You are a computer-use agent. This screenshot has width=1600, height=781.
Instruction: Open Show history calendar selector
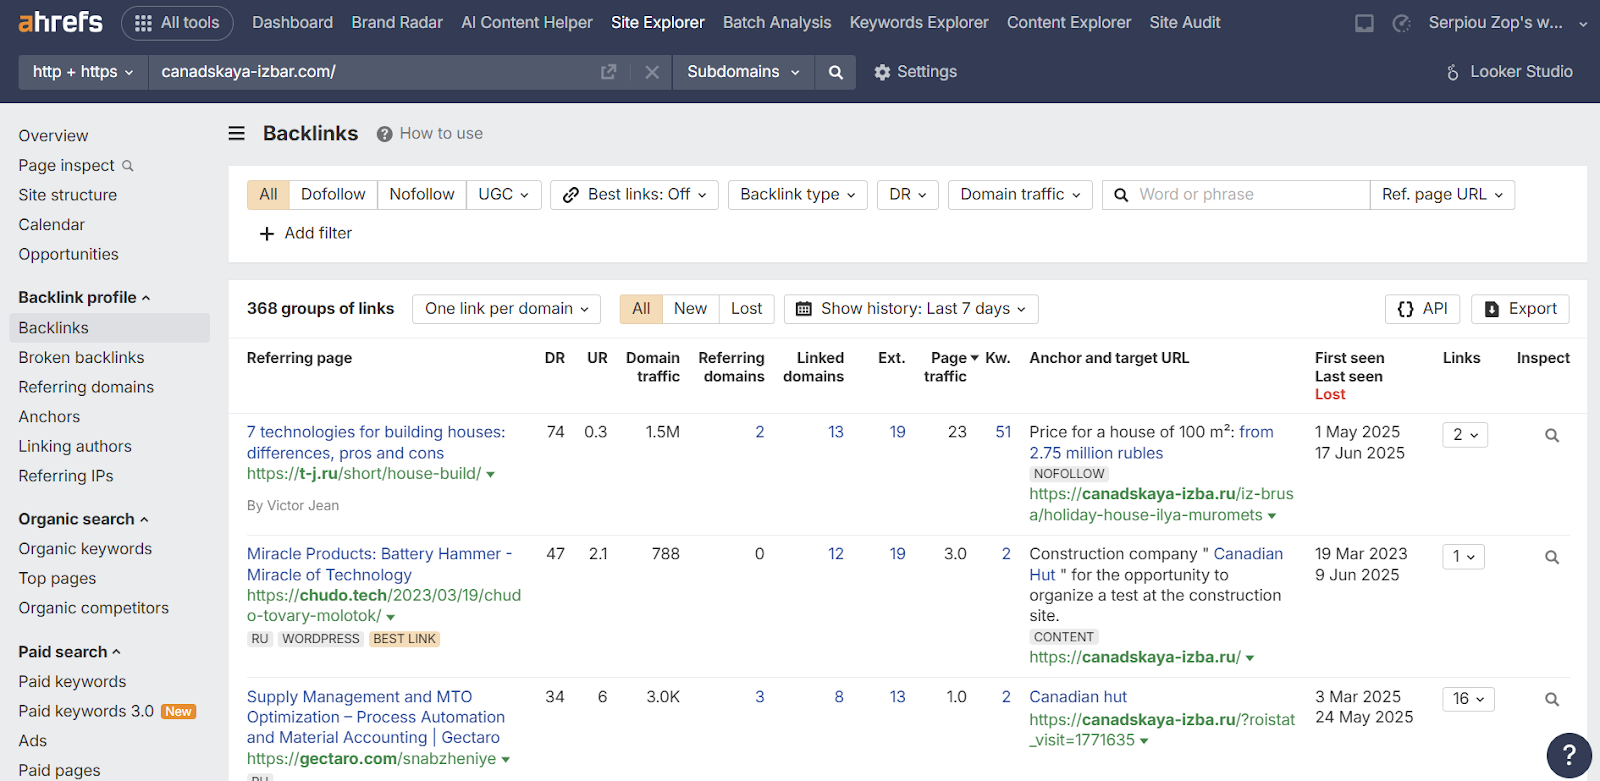tap(911, 309)
